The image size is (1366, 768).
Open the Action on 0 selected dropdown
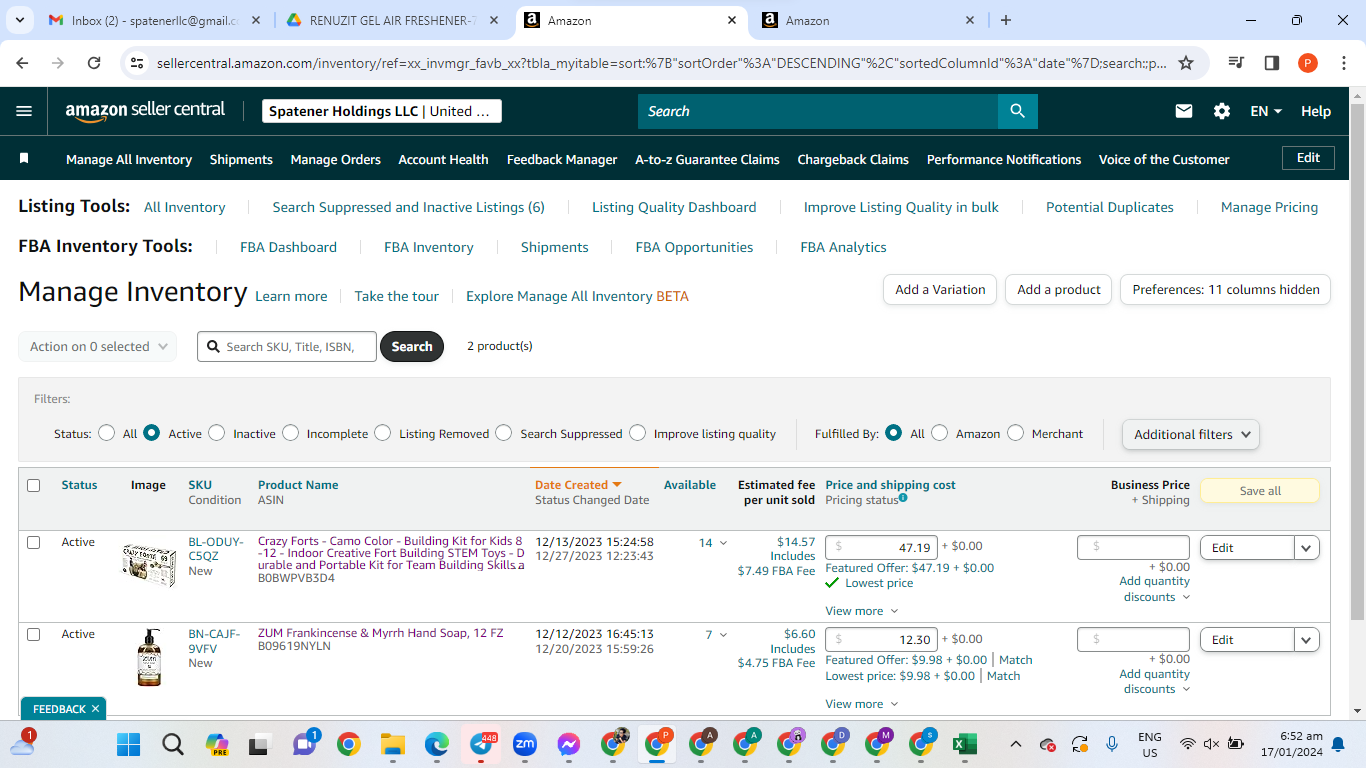point(98,346)
